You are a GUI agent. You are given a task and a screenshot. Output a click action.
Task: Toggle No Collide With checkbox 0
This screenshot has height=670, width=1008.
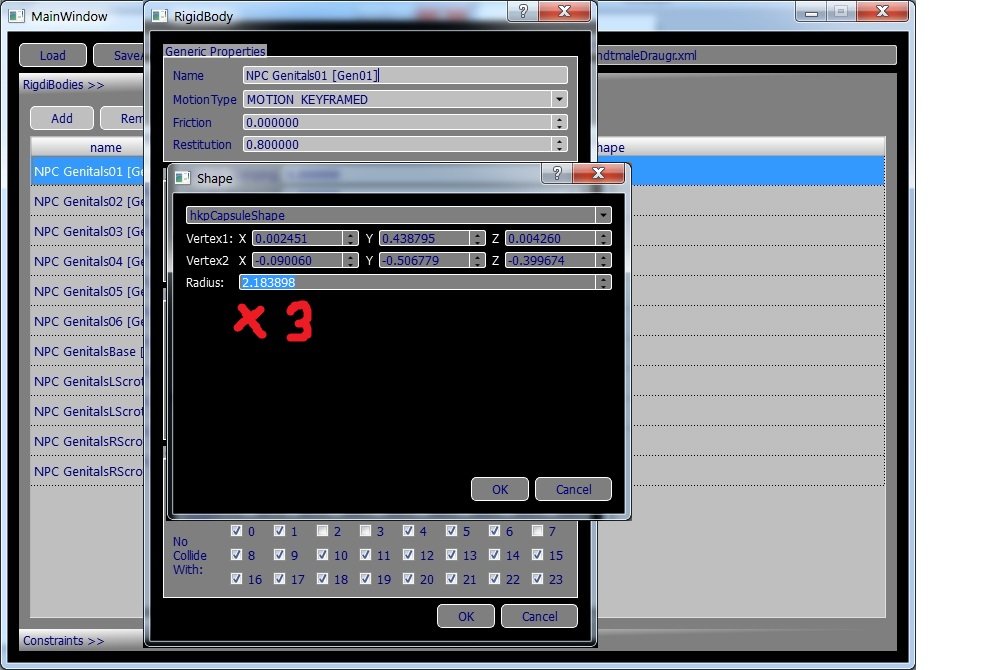(237, 530)
